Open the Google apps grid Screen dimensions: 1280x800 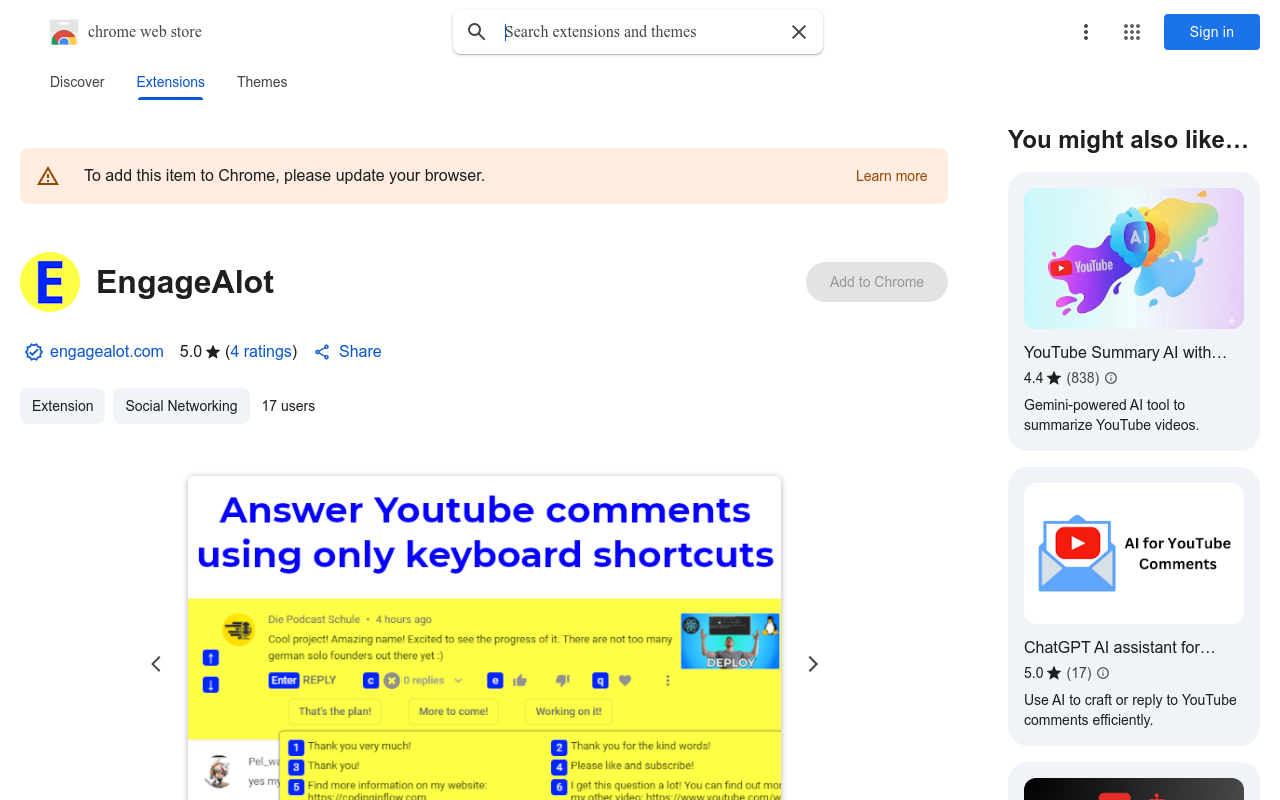tap(1132, 32)
